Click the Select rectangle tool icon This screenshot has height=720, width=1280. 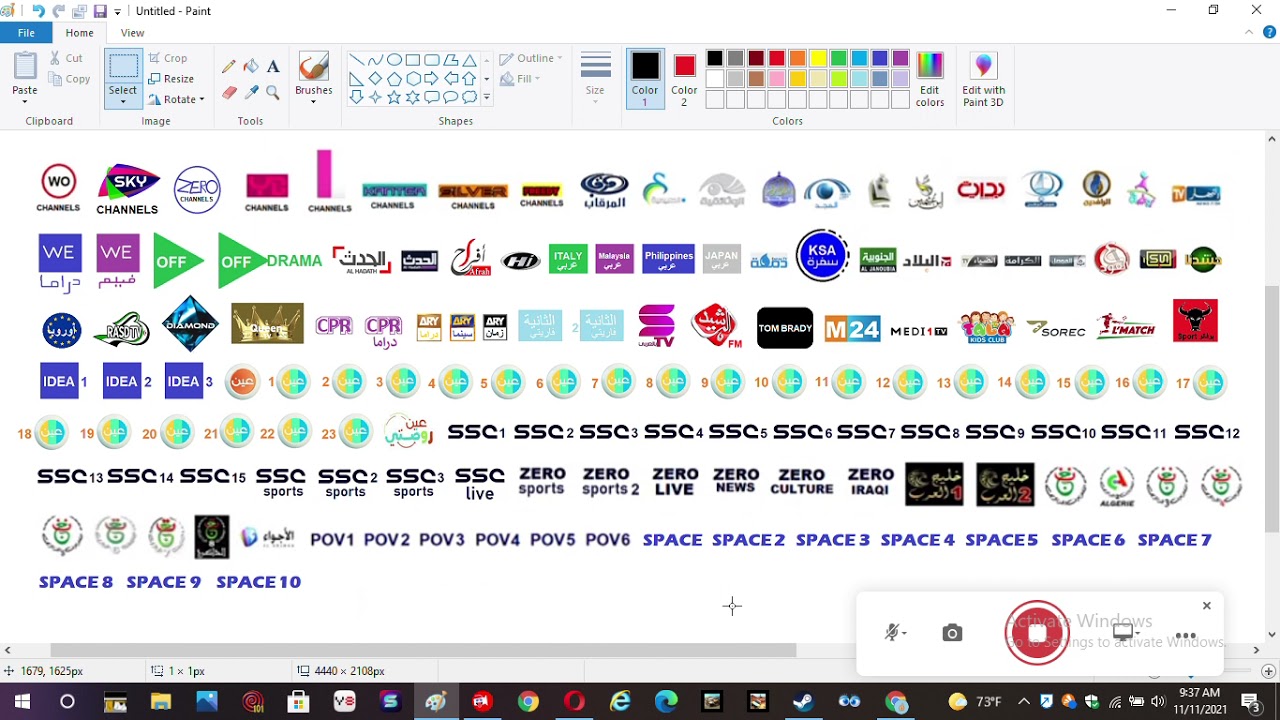(x=123, y=66)
